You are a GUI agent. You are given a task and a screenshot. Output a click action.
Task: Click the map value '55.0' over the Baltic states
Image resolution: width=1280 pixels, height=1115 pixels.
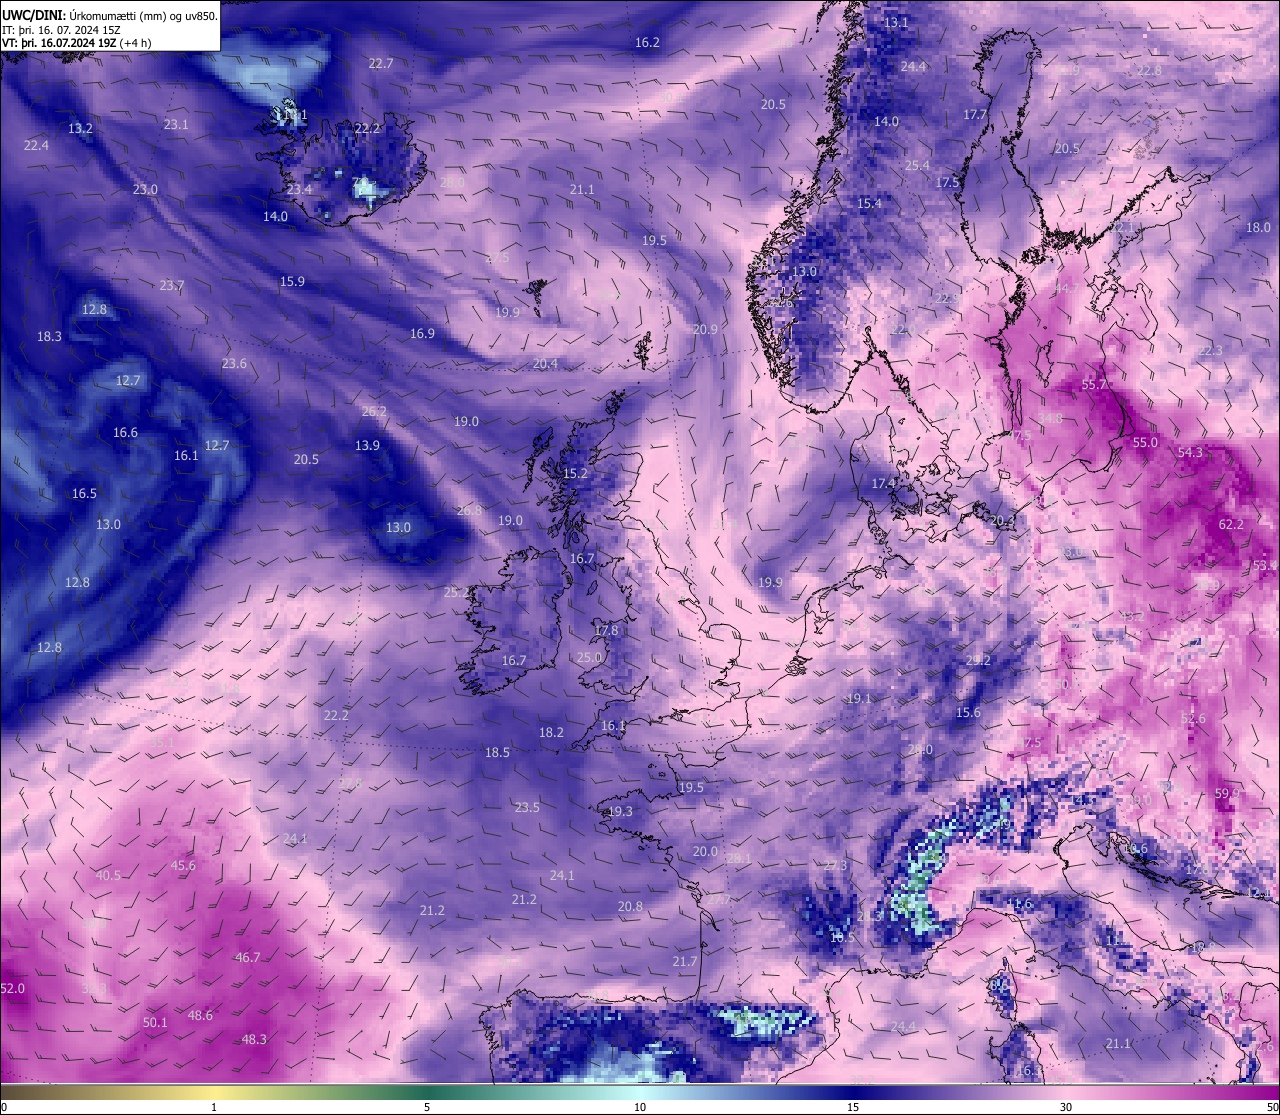(x=1145, y=442)
